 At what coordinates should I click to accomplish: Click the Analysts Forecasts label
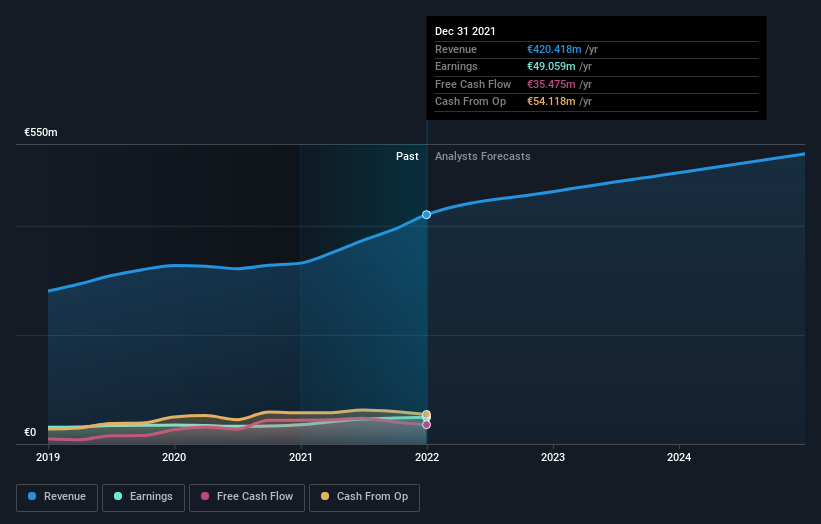click(x=483, y=157)
